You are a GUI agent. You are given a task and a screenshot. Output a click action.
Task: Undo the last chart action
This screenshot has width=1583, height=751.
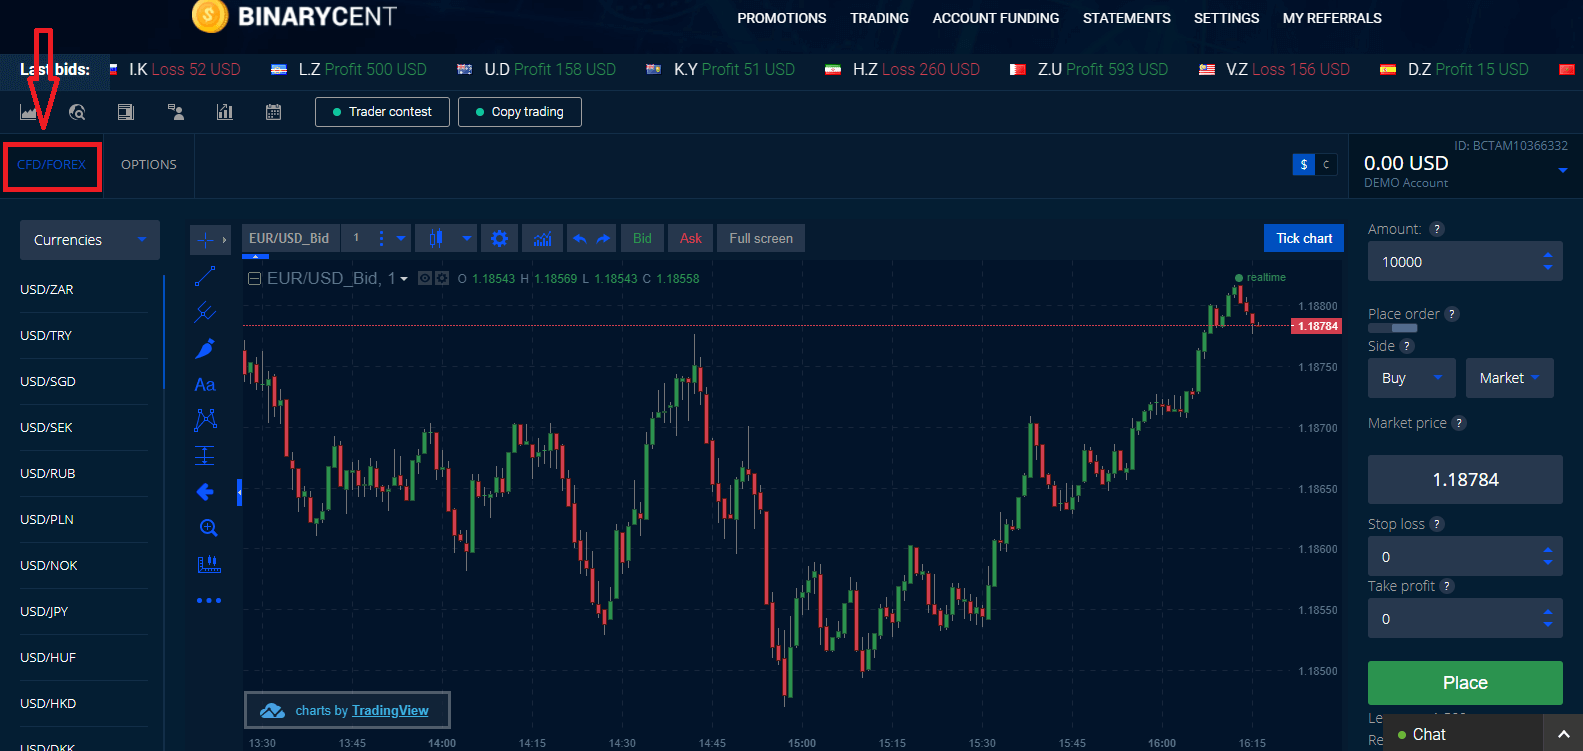(x=580, y=238)
